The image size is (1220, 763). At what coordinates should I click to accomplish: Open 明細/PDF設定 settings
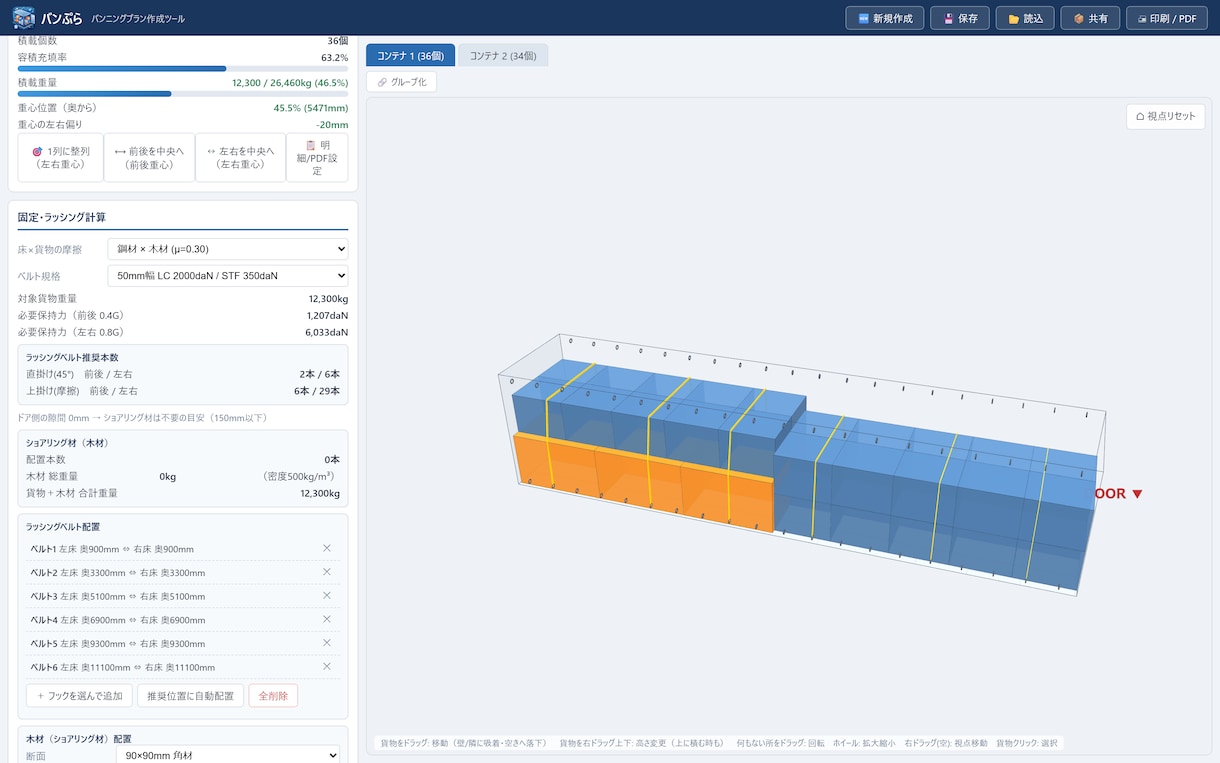(317, 158)
